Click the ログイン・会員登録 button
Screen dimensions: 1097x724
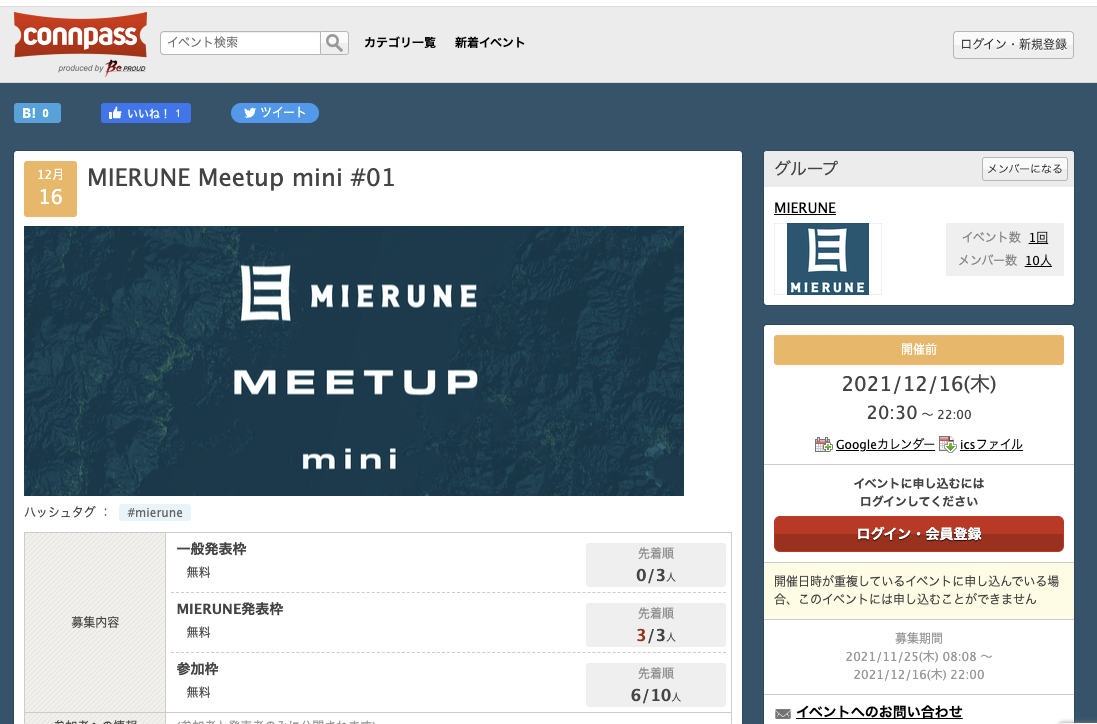[x=918, y=534]
